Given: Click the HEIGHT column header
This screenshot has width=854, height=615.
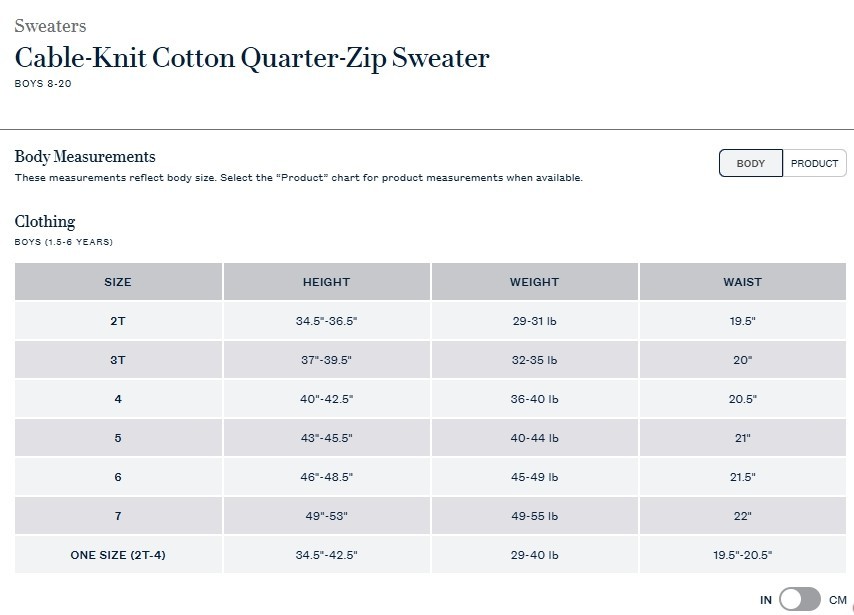Looking at the screenshot, I should (x=326, y=282).
